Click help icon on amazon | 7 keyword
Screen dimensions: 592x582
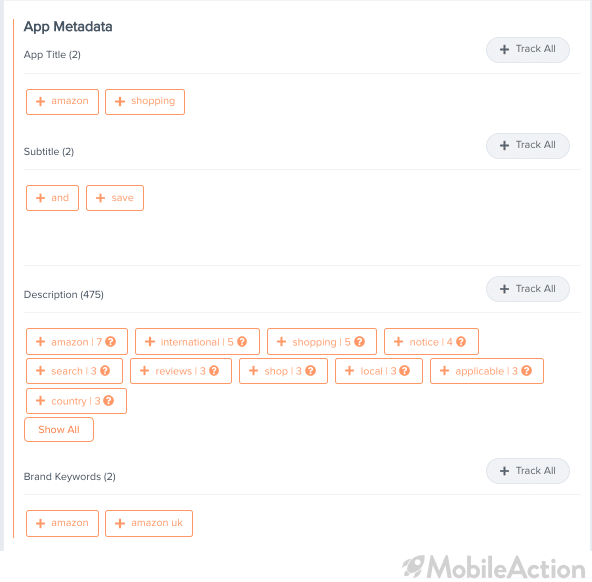coord(111,342)
